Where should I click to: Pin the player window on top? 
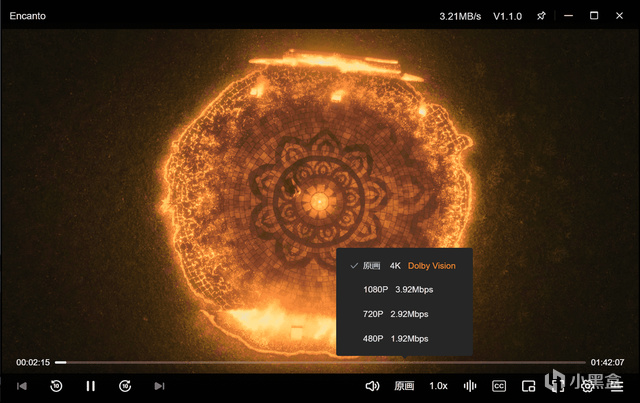point(541,16)
